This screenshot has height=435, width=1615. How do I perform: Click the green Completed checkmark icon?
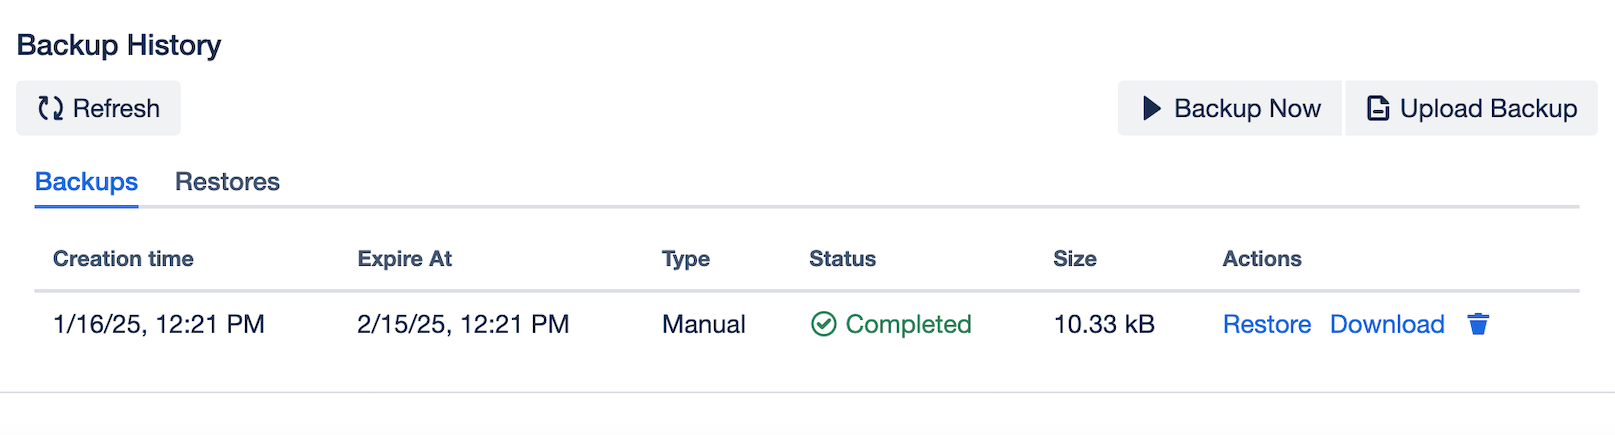pyautogui.click(x=823, y=324)
